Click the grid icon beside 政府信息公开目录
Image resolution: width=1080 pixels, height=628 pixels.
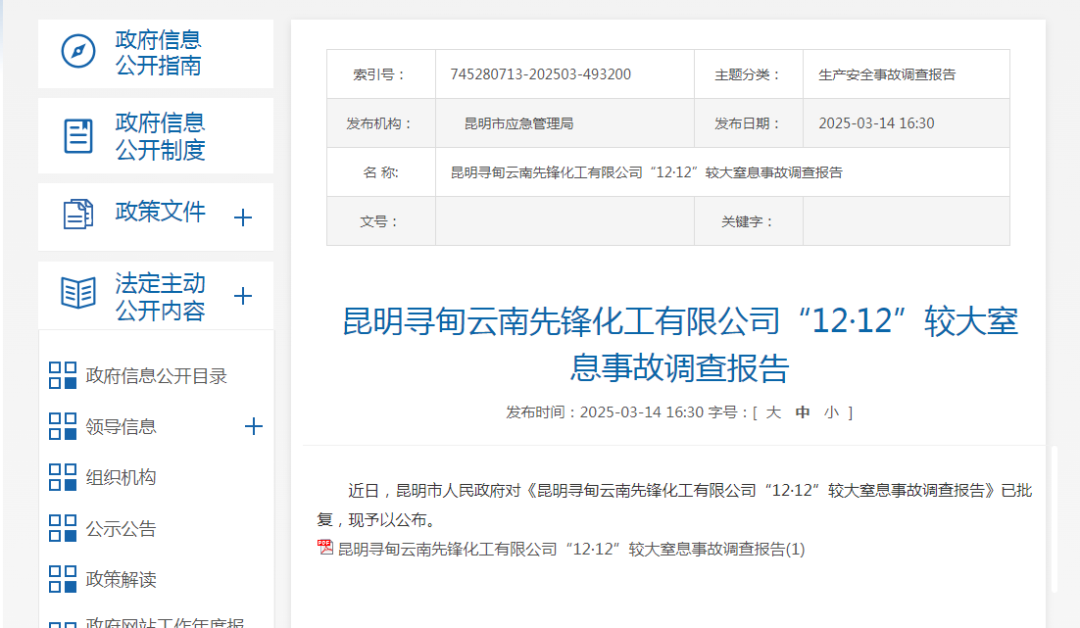(63, 376)
